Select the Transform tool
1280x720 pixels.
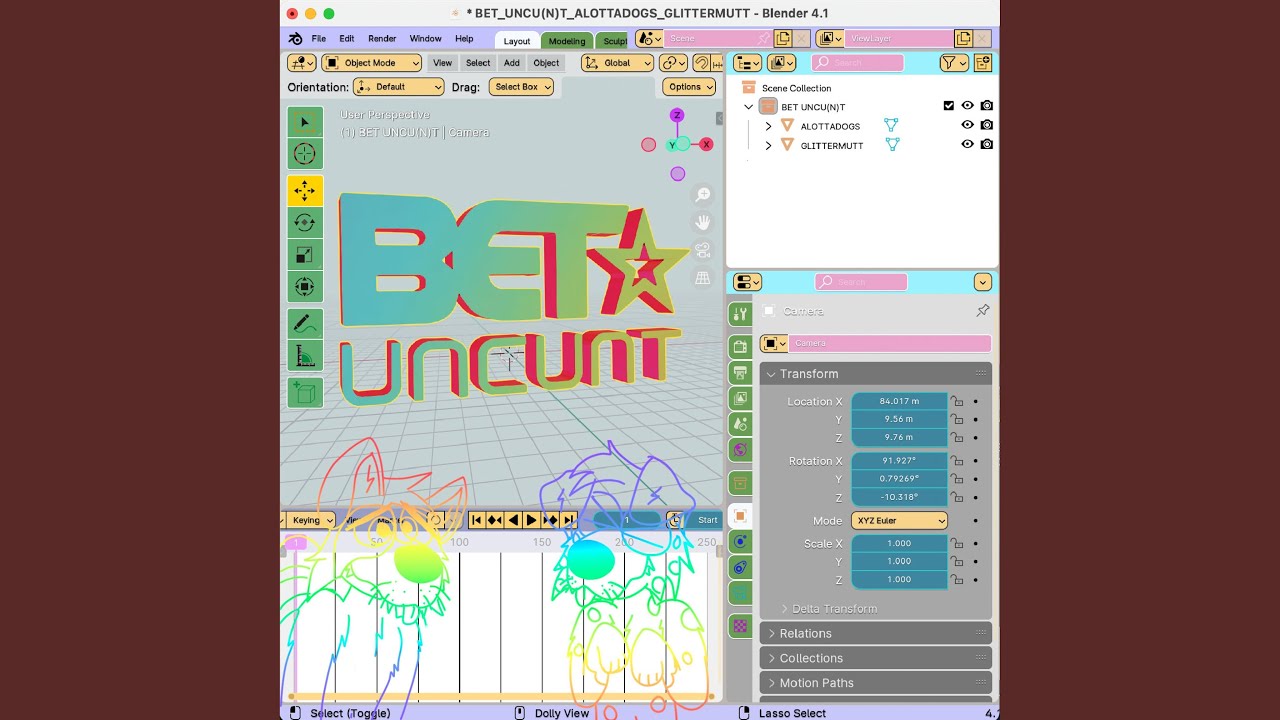305,287
